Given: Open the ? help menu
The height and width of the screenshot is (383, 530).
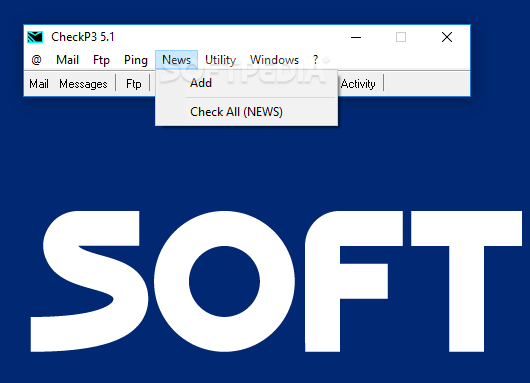Looking at the screenshot, I should click(x=315, y=60).
